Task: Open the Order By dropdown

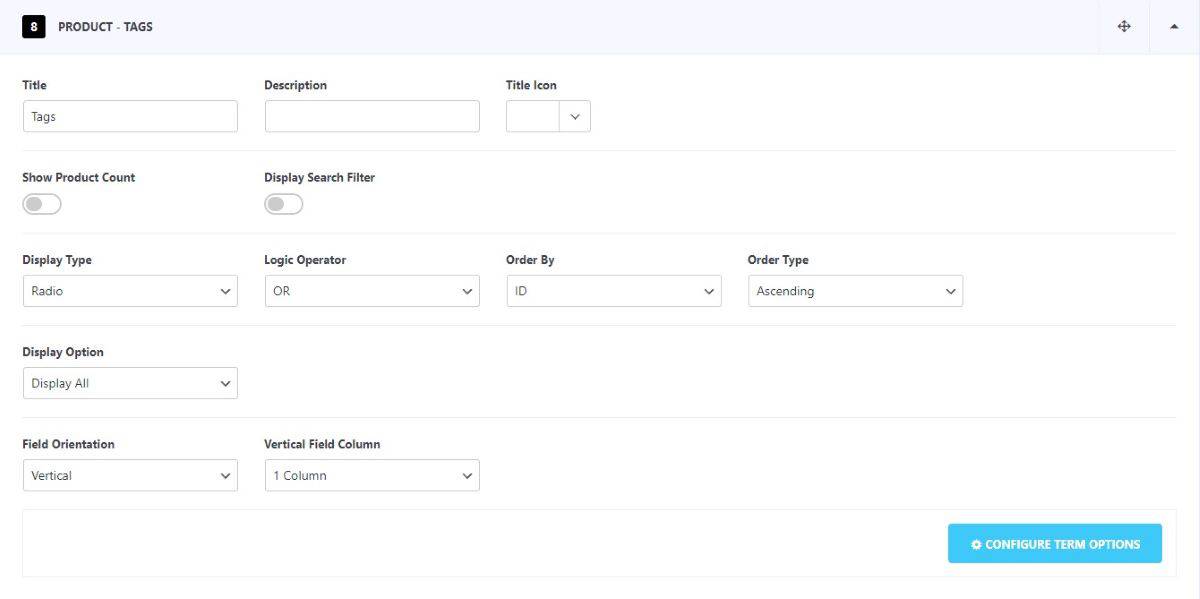Action: tap(614, 291)
